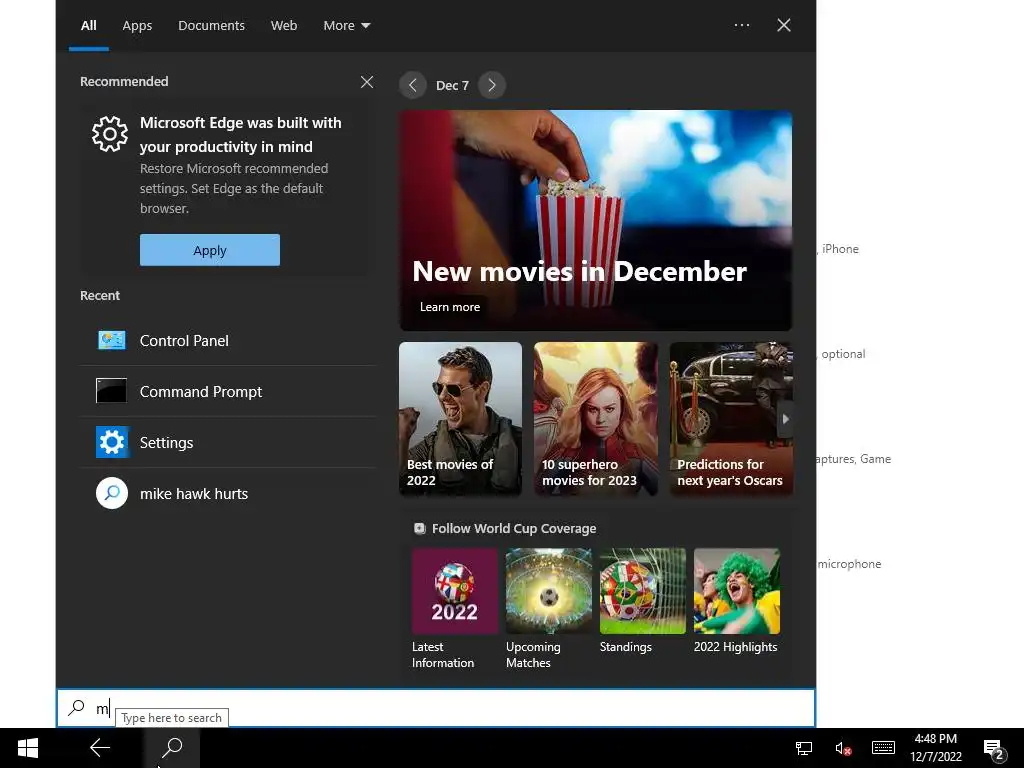Go to previous date before Dec 7
Screen dimensions: 1024x768
413,85
